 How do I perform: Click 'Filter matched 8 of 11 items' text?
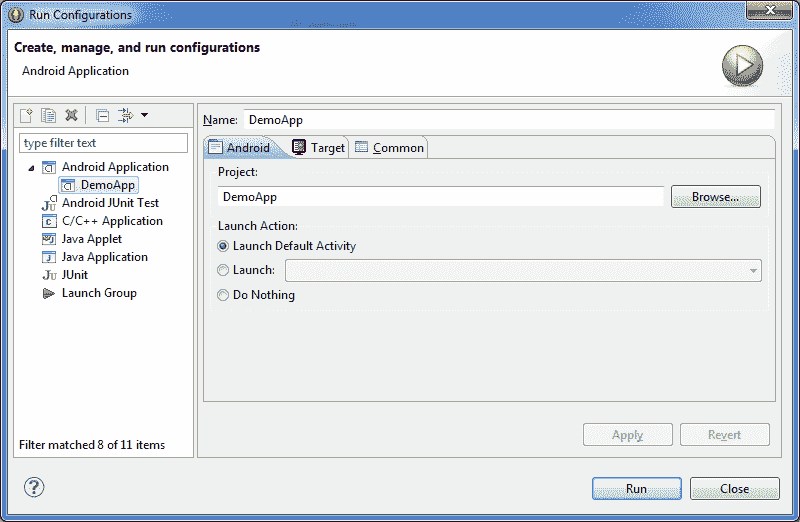[92, 445]
